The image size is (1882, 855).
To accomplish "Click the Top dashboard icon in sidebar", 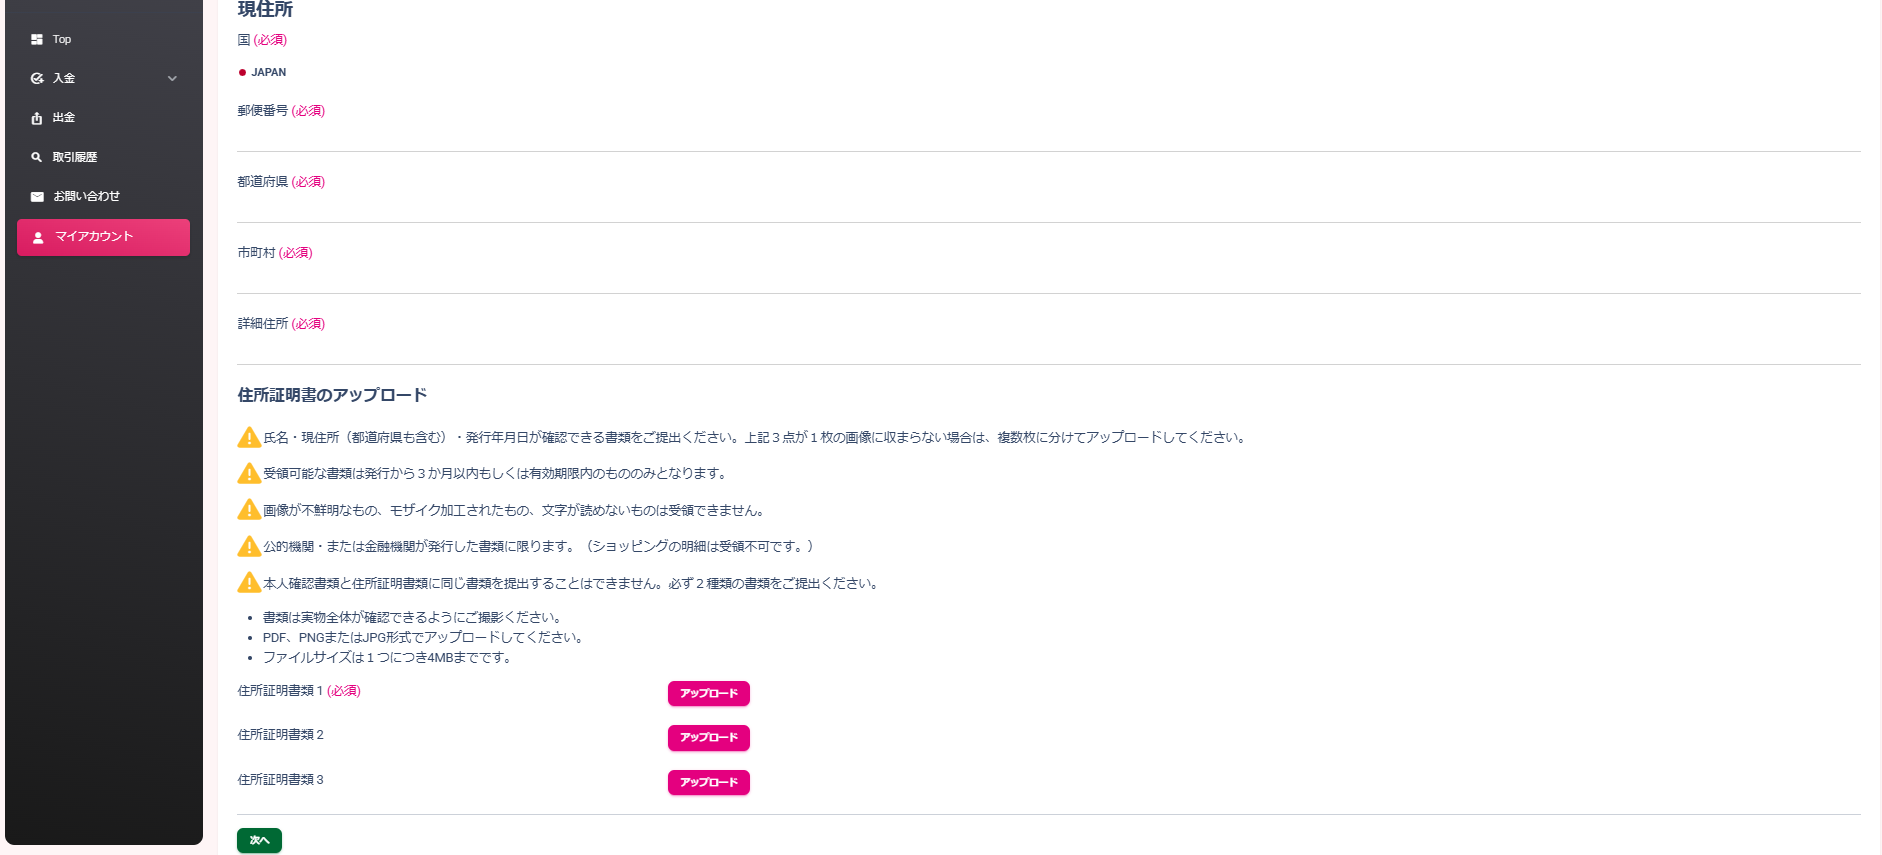I will click(x=37, y=40).
